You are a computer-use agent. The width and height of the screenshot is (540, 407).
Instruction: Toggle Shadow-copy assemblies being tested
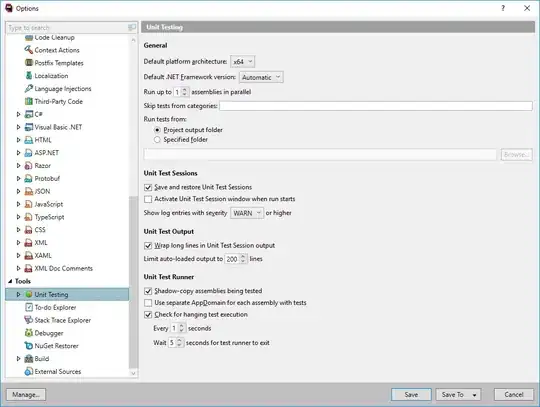(148, 291)
